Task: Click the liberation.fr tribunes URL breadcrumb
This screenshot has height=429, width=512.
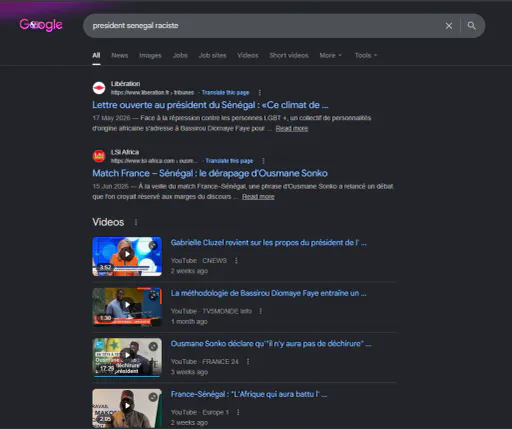Action: (152, 93)
